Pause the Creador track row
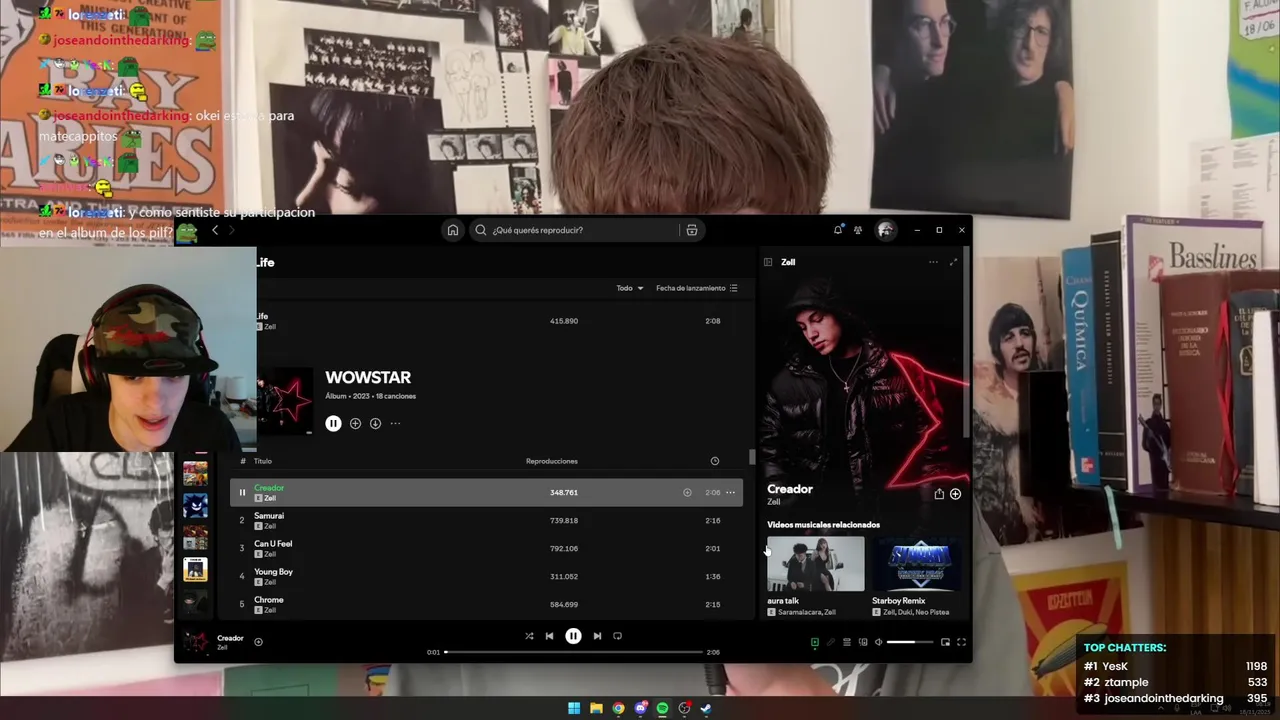This screenshot has width=1280, height=720. [242, 492]
